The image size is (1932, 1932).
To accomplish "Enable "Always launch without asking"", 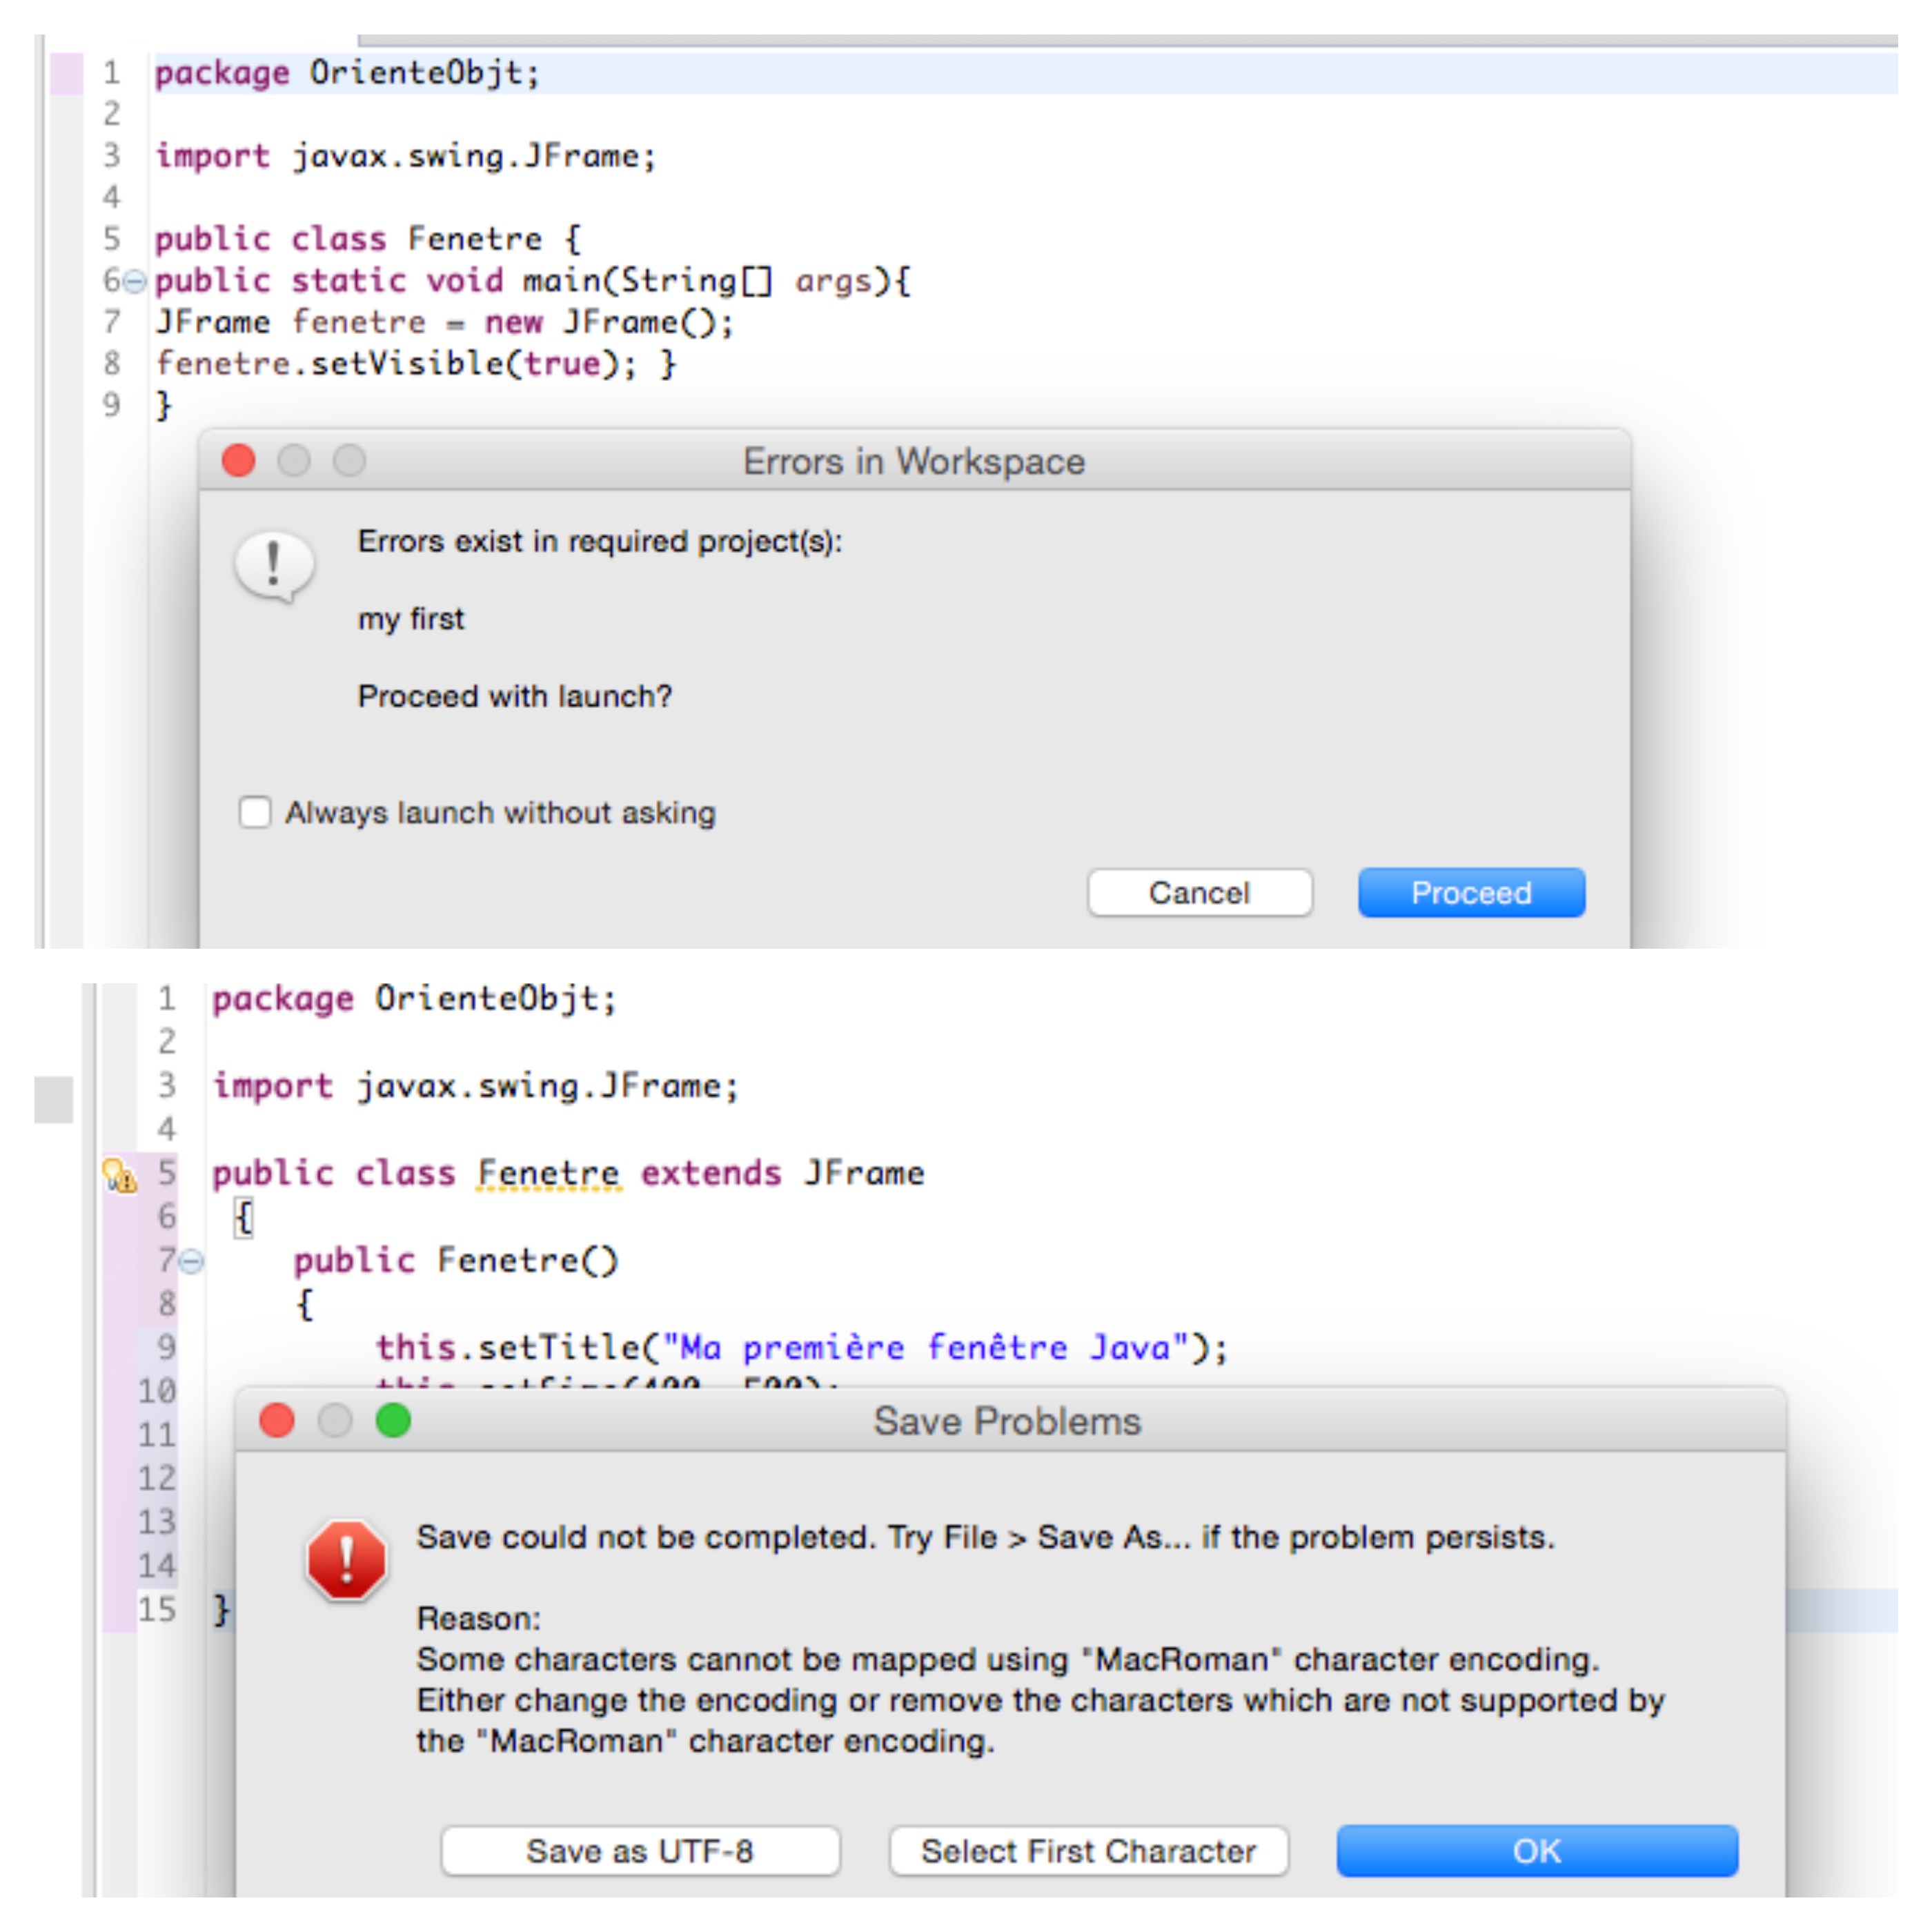I will [256, 813].
